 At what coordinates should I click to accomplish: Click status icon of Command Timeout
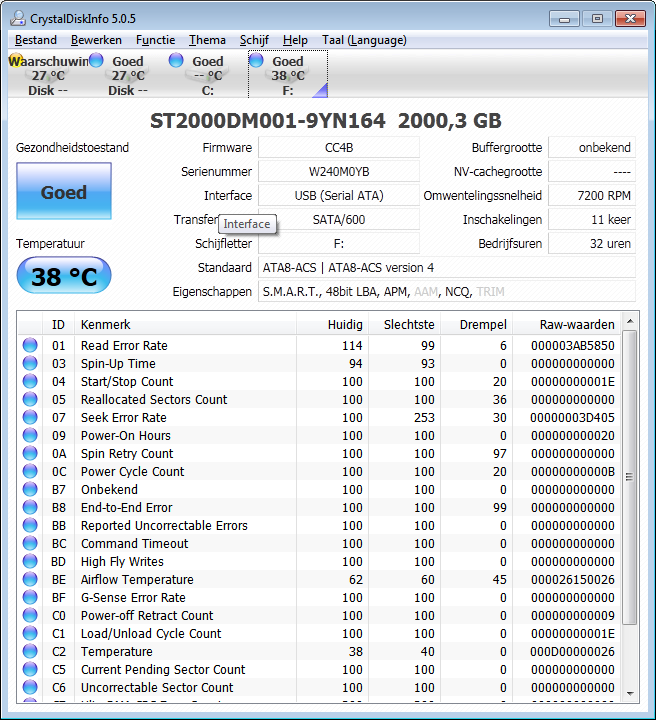pyautogui.click(x=30, y=543)
